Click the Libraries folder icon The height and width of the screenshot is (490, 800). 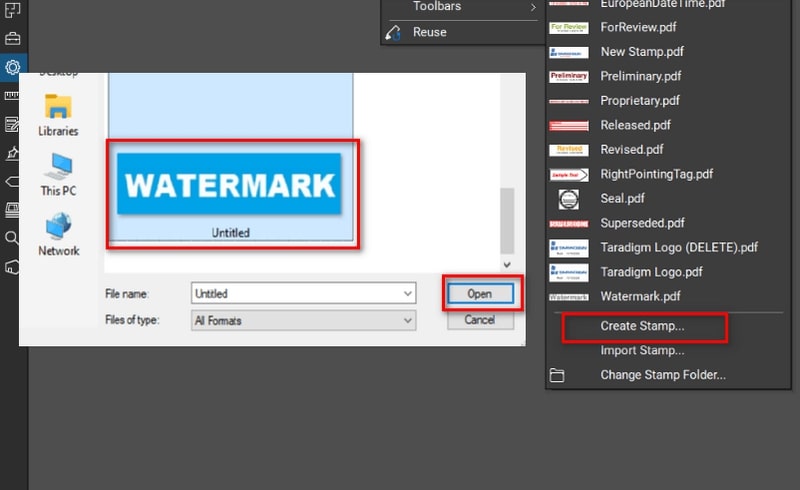(x=58, y=108)
